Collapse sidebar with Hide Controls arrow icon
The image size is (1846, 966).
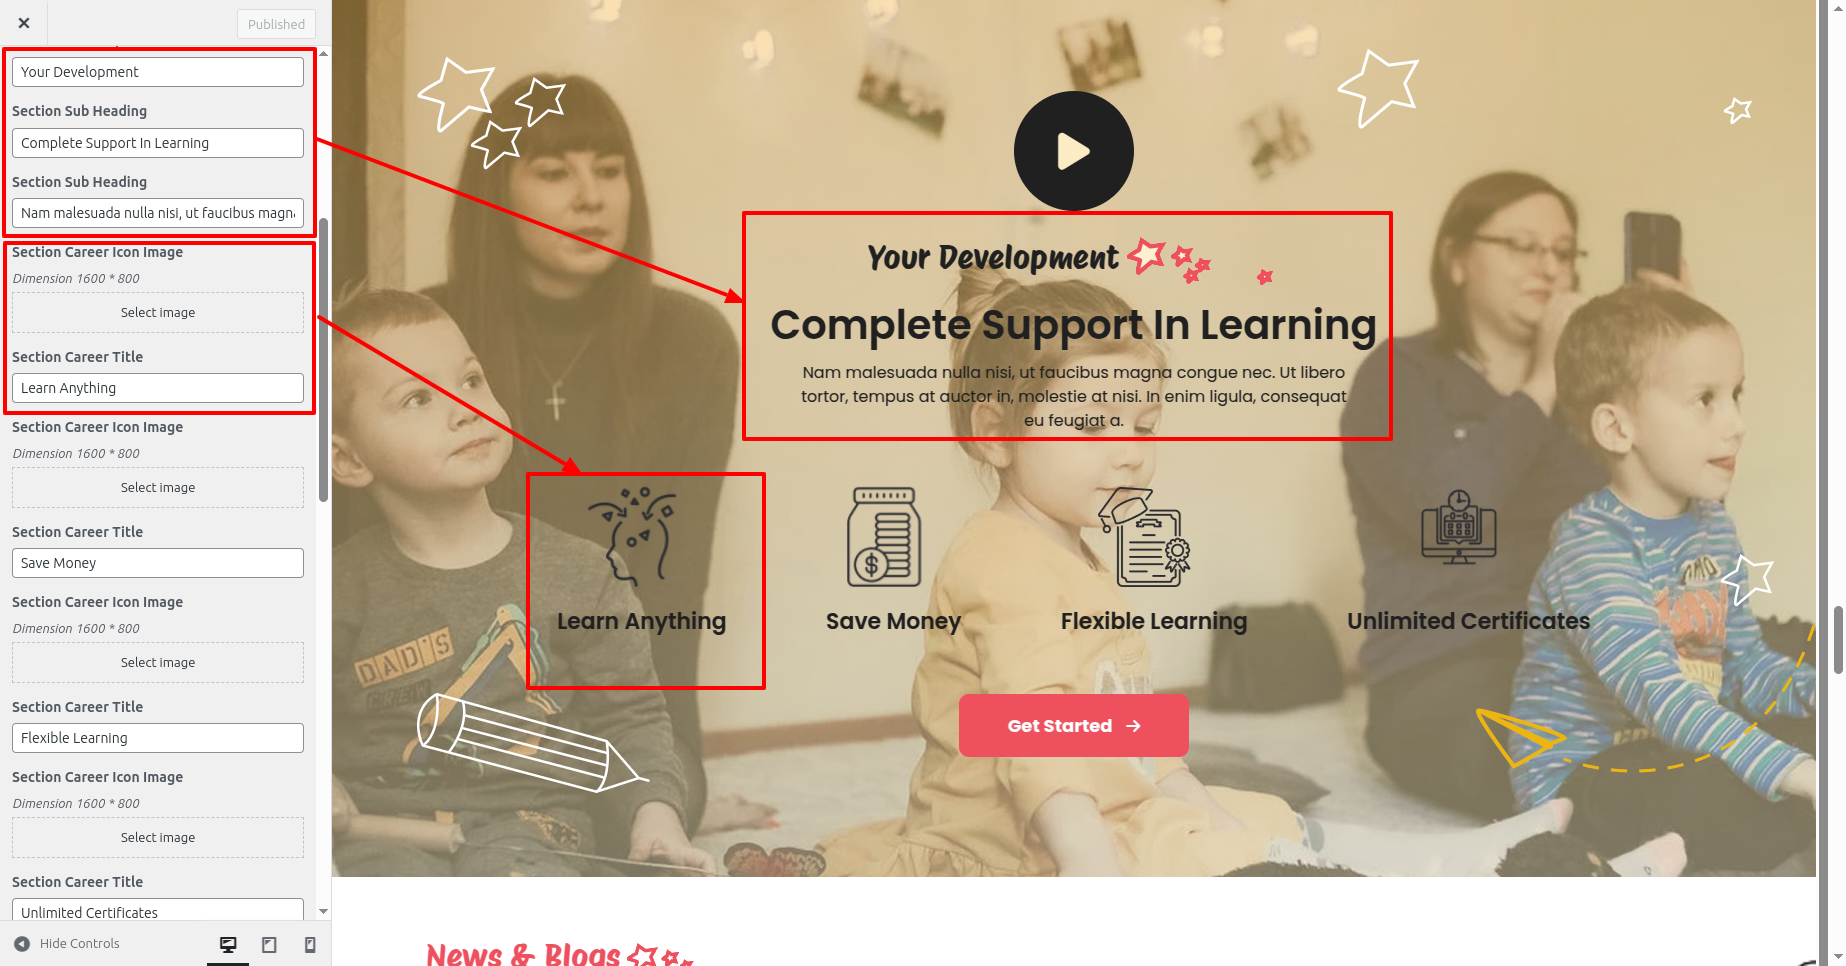tap(22, 944)
